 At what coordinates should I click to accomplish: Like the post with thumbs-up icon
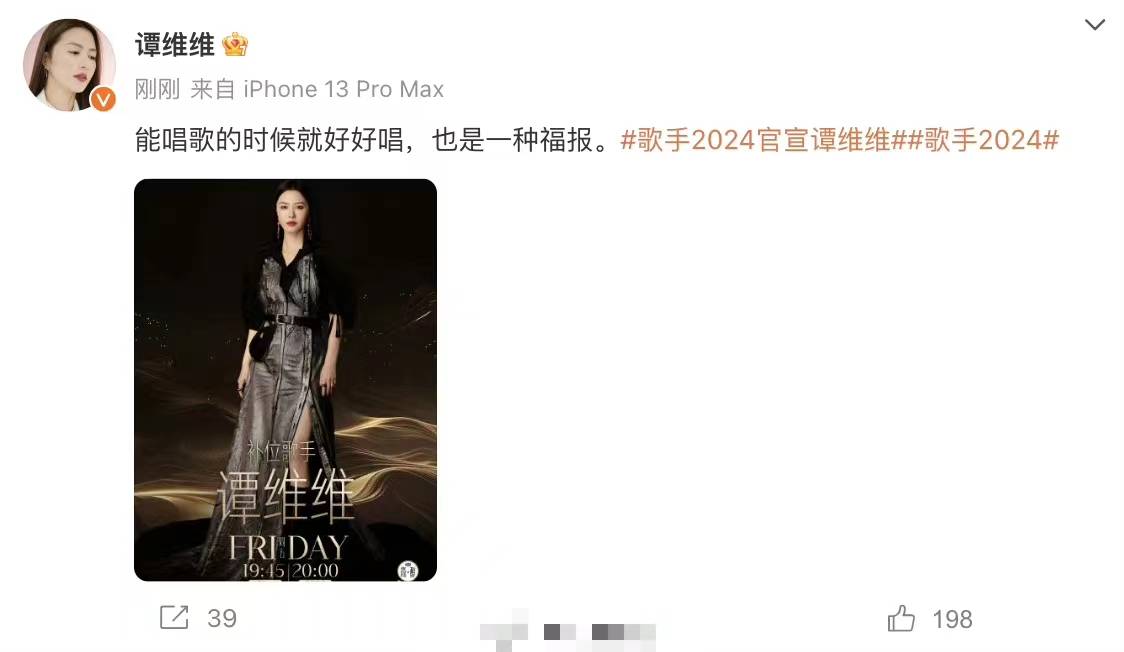[901, 618]
